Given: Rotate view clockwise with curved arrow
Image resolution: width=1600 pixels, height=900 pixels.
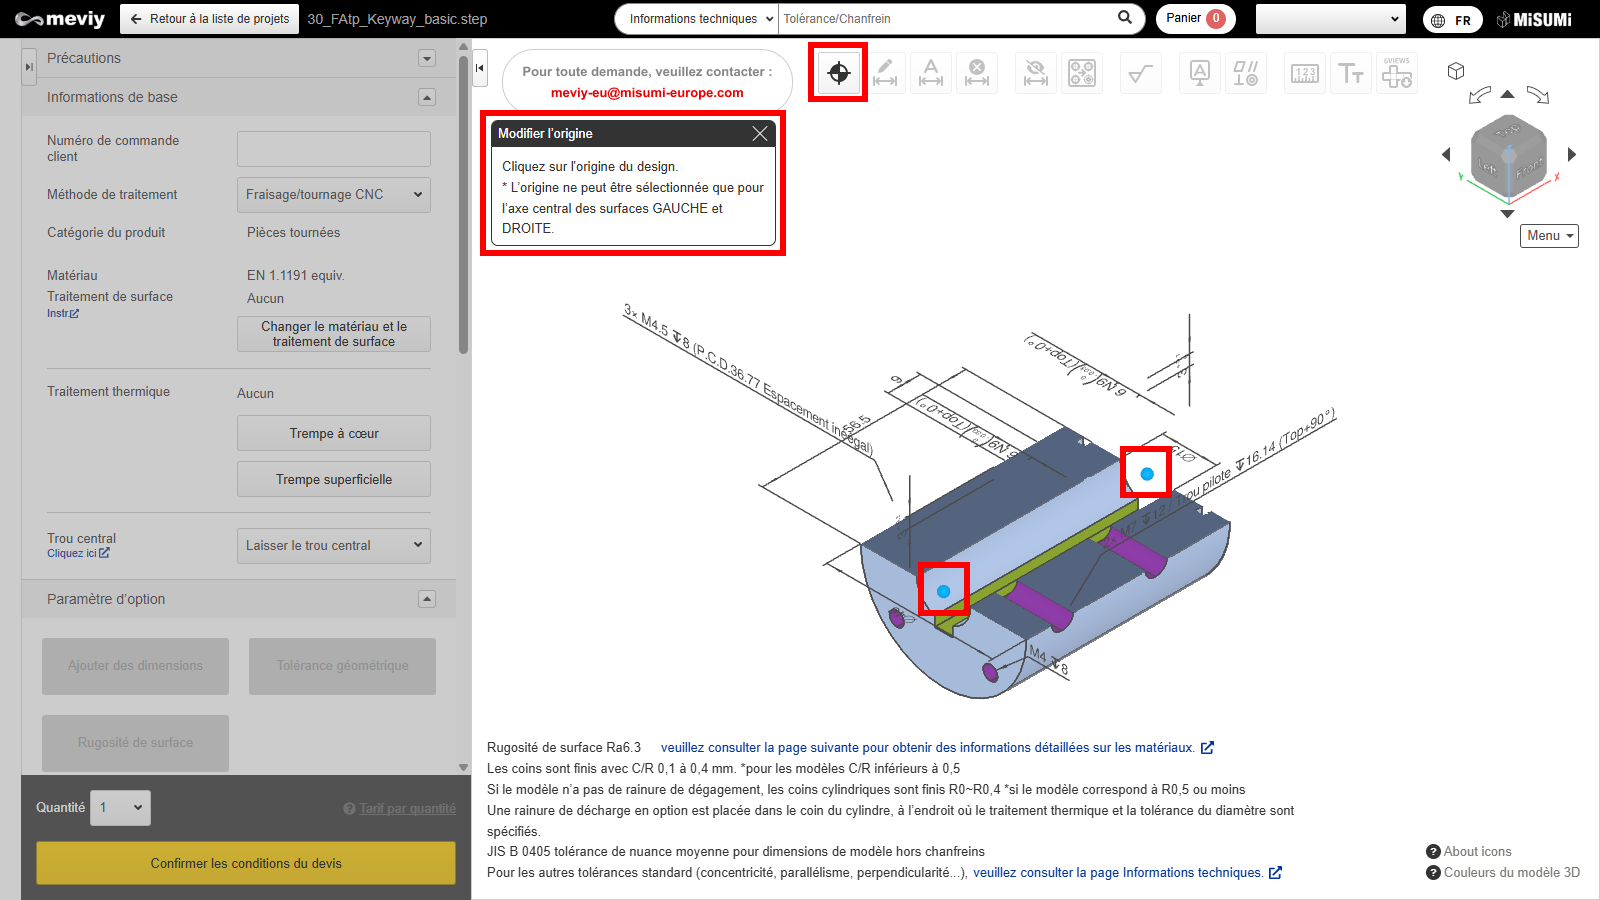Looking at the screenshot, I should (1538, 96).
